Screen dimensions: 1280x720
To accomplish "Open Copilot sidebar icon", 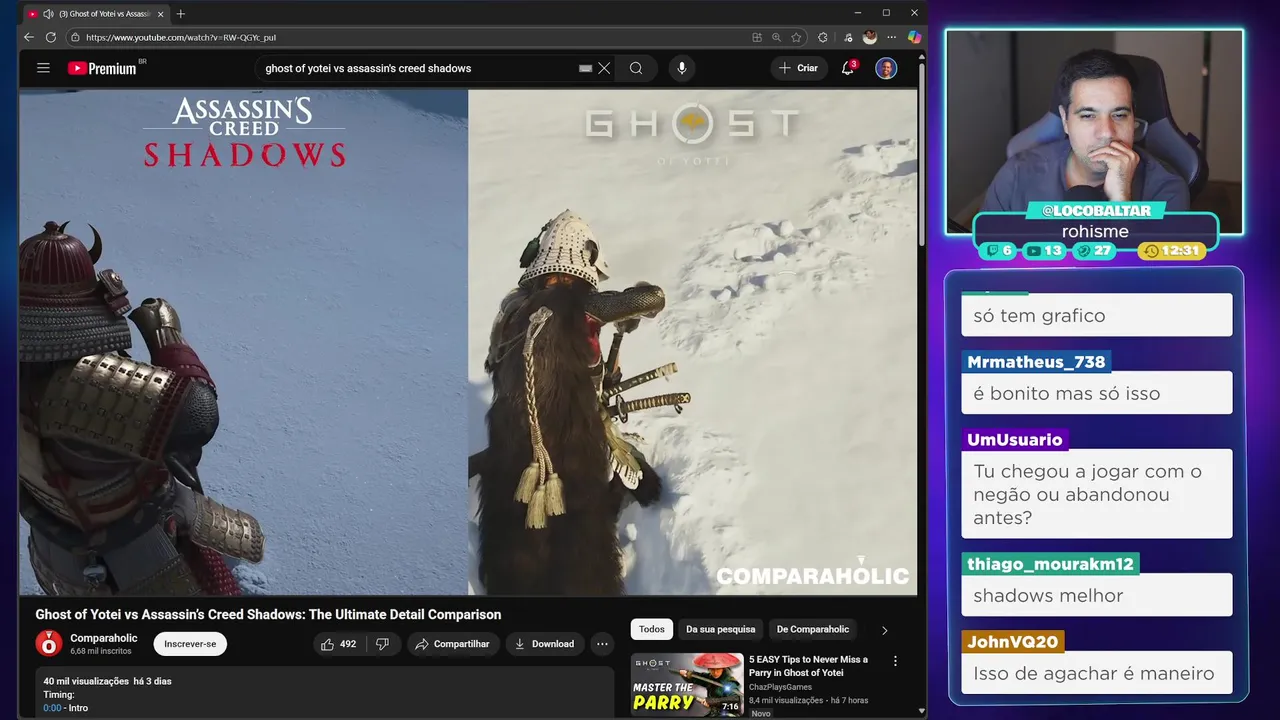I will (x=914, y=37).
